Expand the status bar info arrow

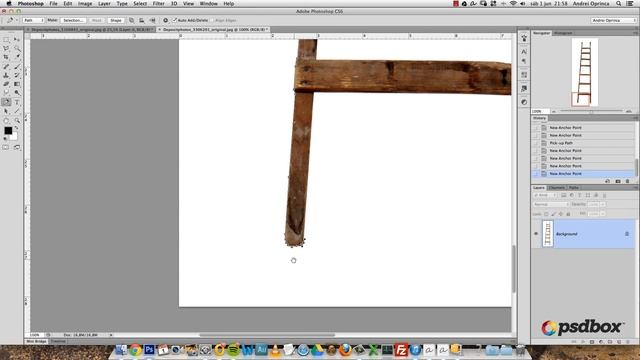[111, 335]
